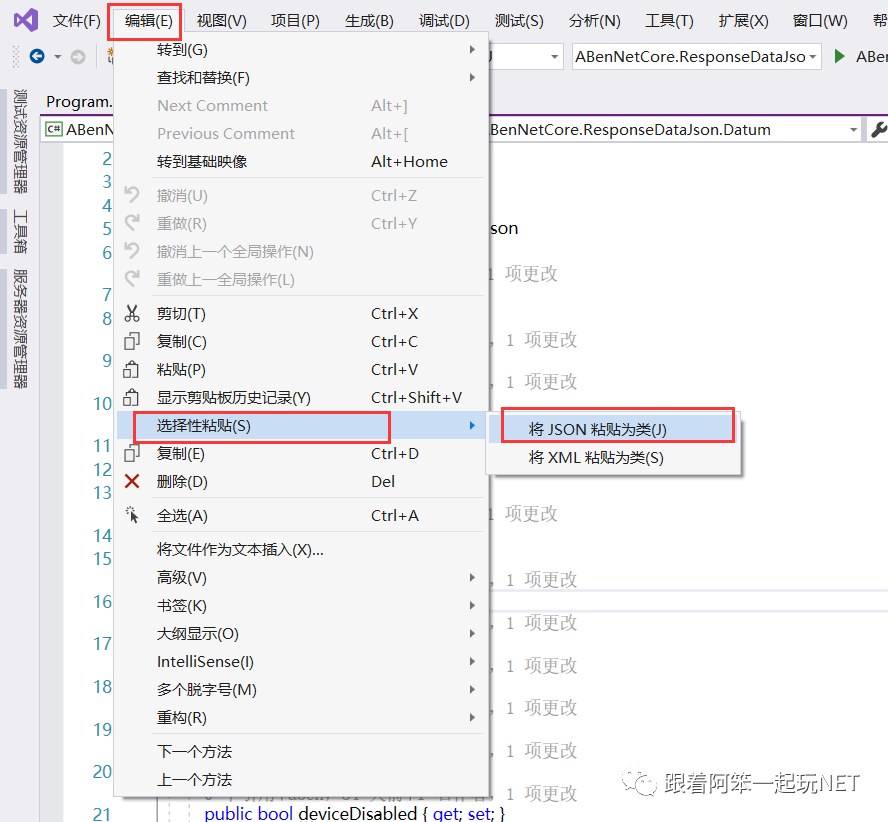Click the navigate forward arrow icon
This screenshot has width=888, height=822.
(78, 57)
